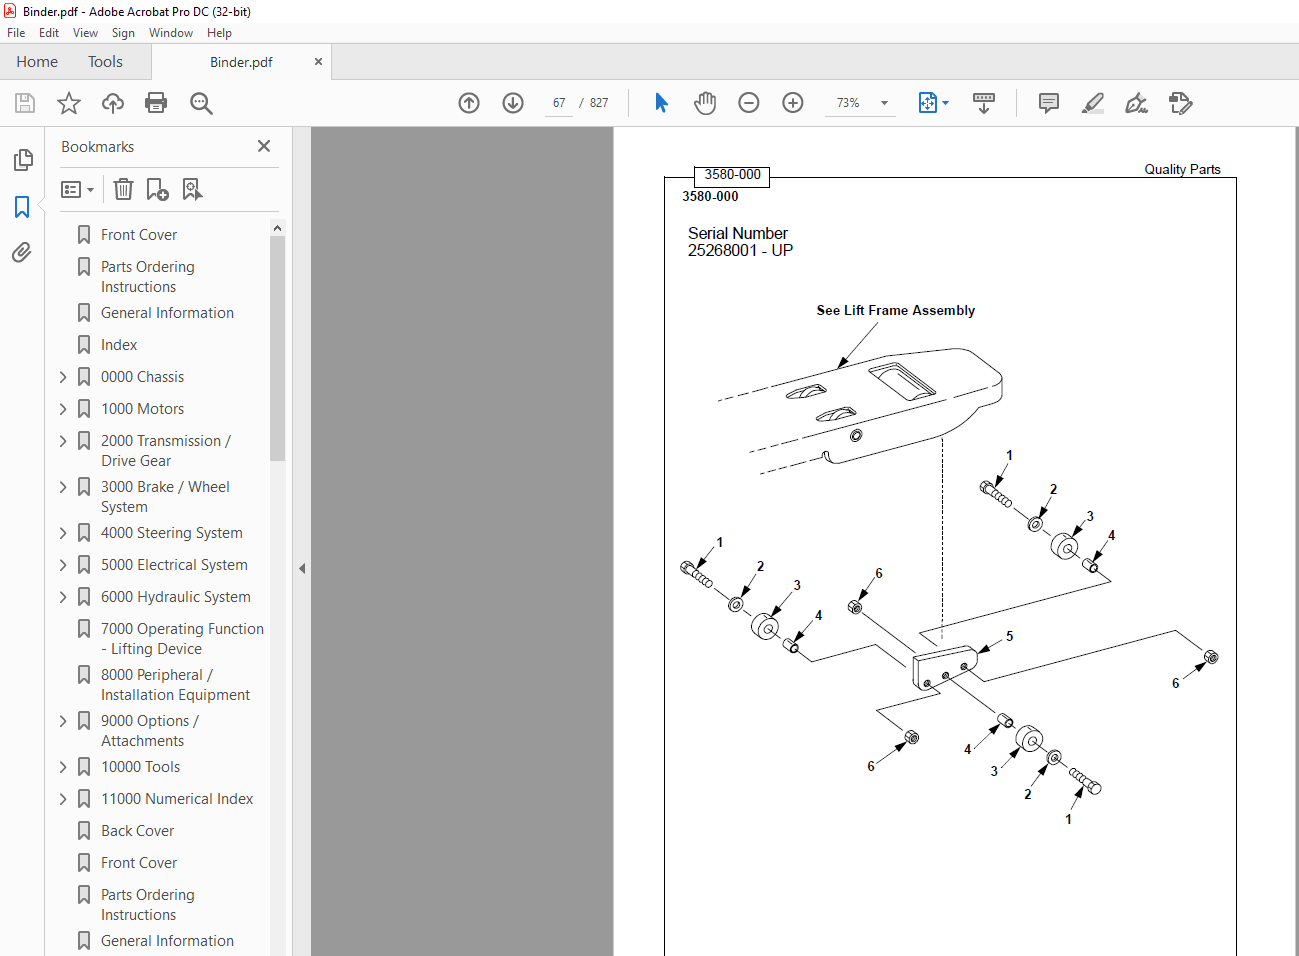Screen dimensions: 1299x956
Task: Toggle the Bookmarks panel sidebar button
Action: coord(22,207)
